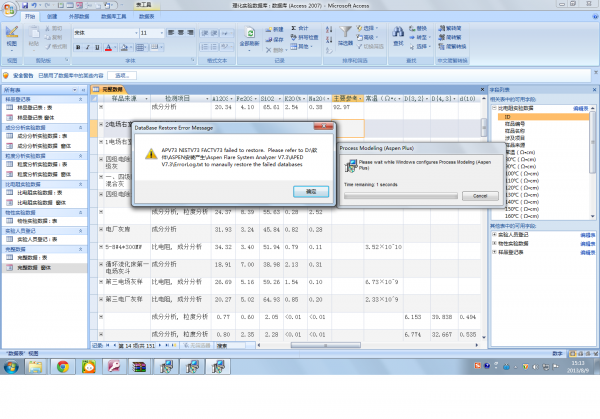Switch to the 创建 ribbon tab
600x419 pixels.
pos(52,16)
